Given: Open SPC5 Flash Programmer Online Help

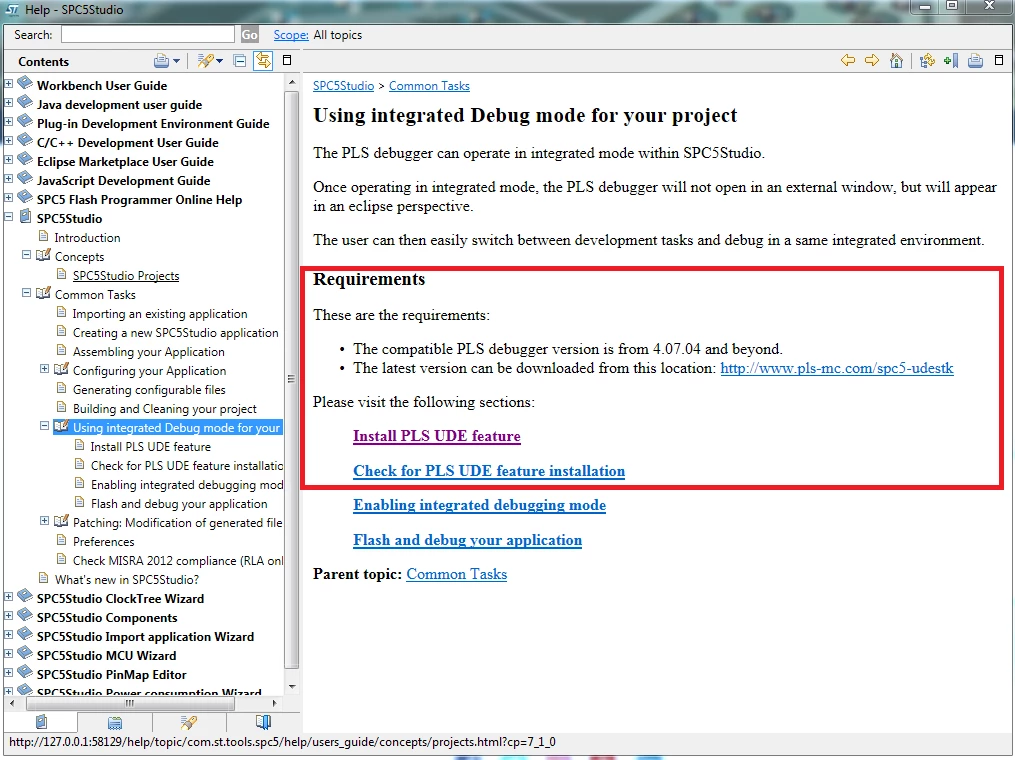Looking at the screenshot, I should 139,200.
